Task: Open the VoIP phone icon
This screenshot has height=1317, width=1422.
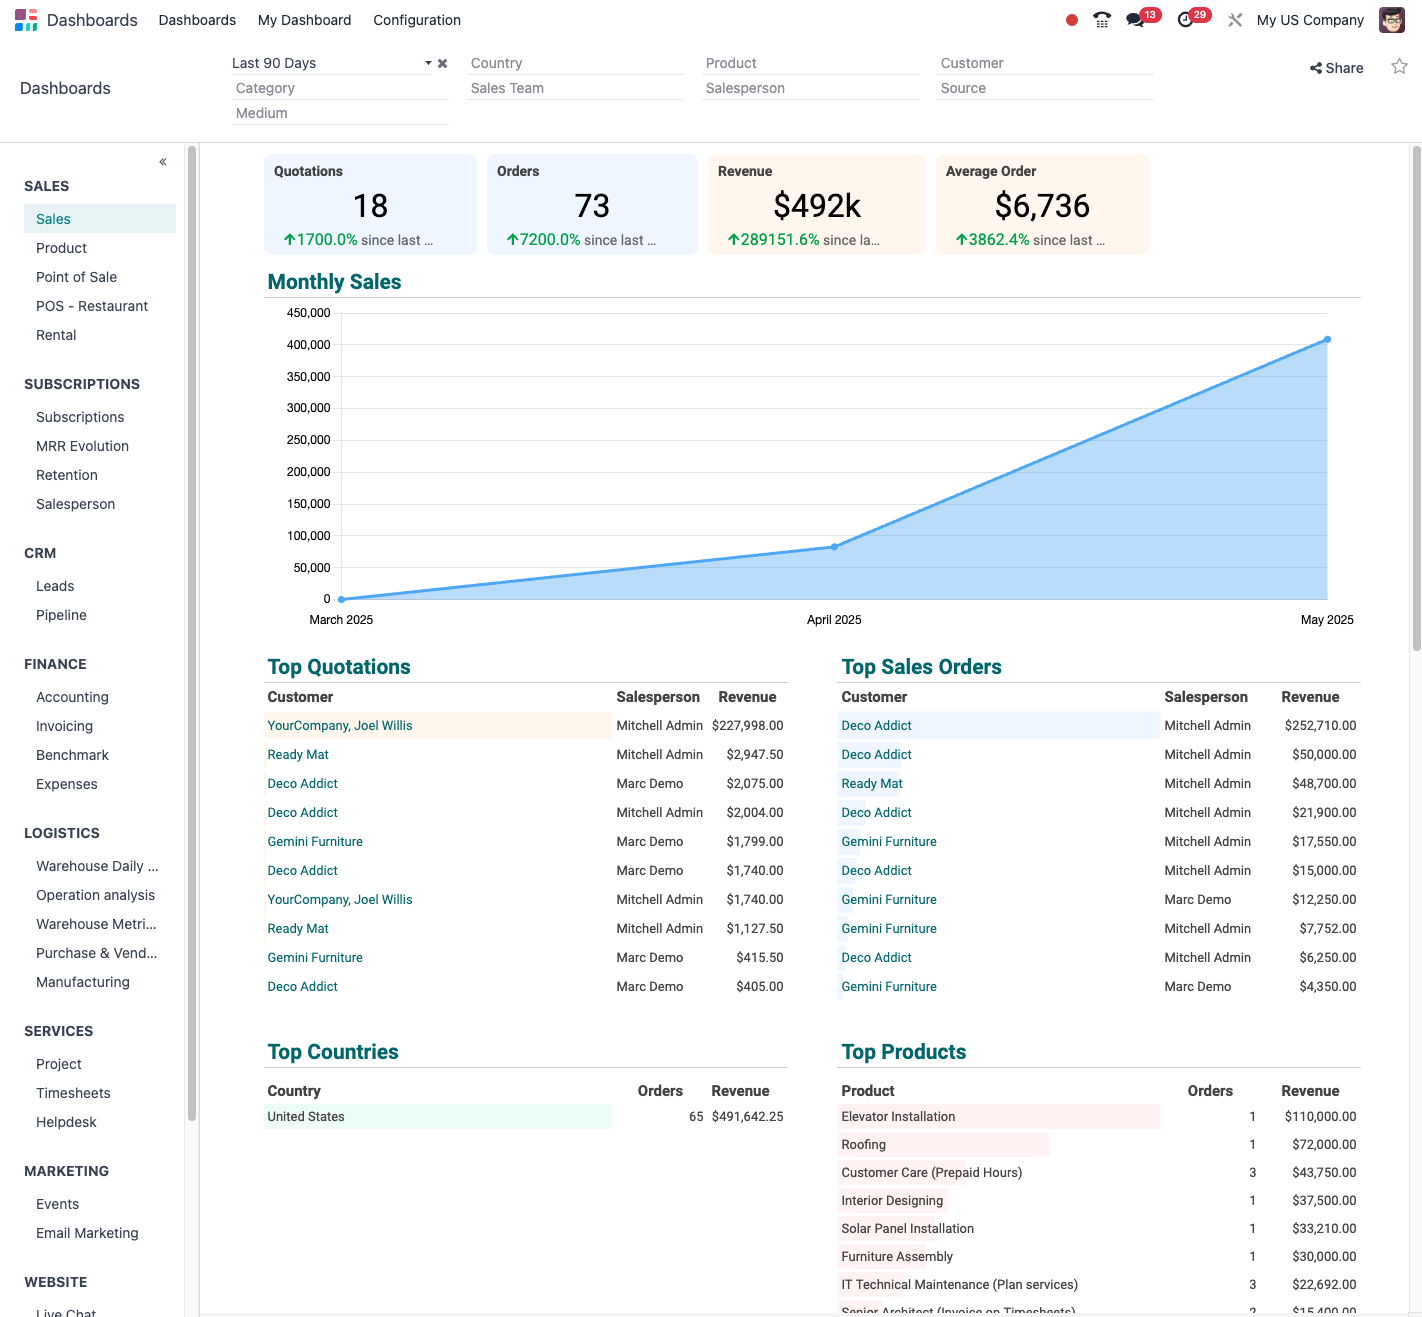Action: [1102, 20]
